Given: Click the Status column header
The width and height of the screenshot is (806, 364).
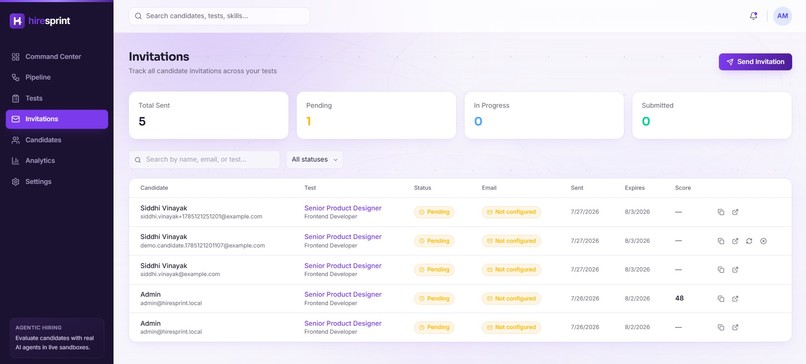Looking at the screenshot, I should click(x=423, y=188).
